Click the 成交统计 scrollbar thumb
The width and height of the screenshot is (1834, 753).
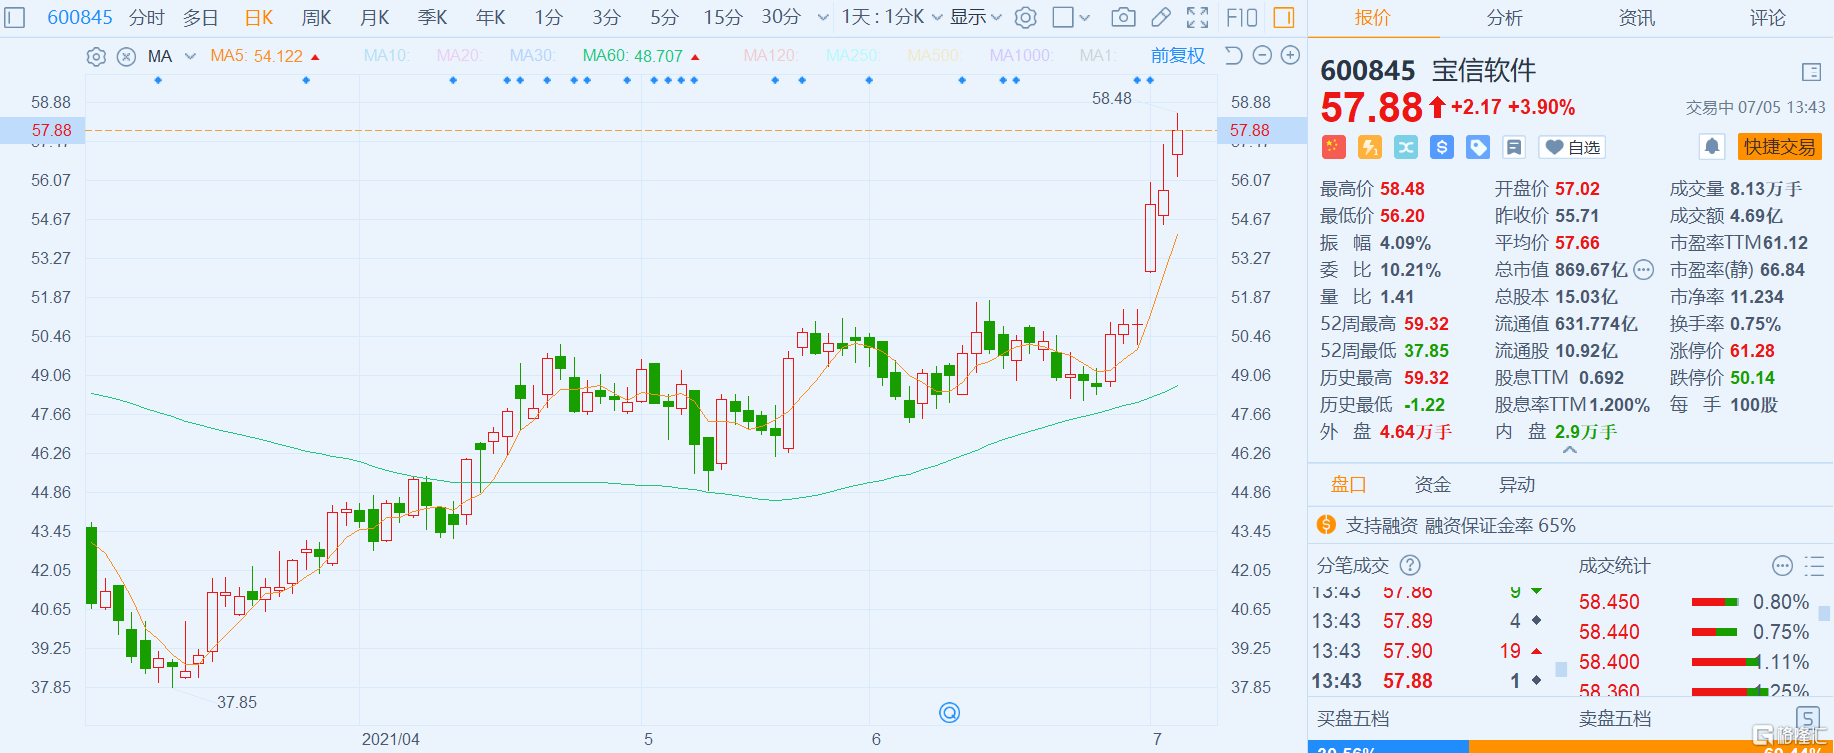1824,613
